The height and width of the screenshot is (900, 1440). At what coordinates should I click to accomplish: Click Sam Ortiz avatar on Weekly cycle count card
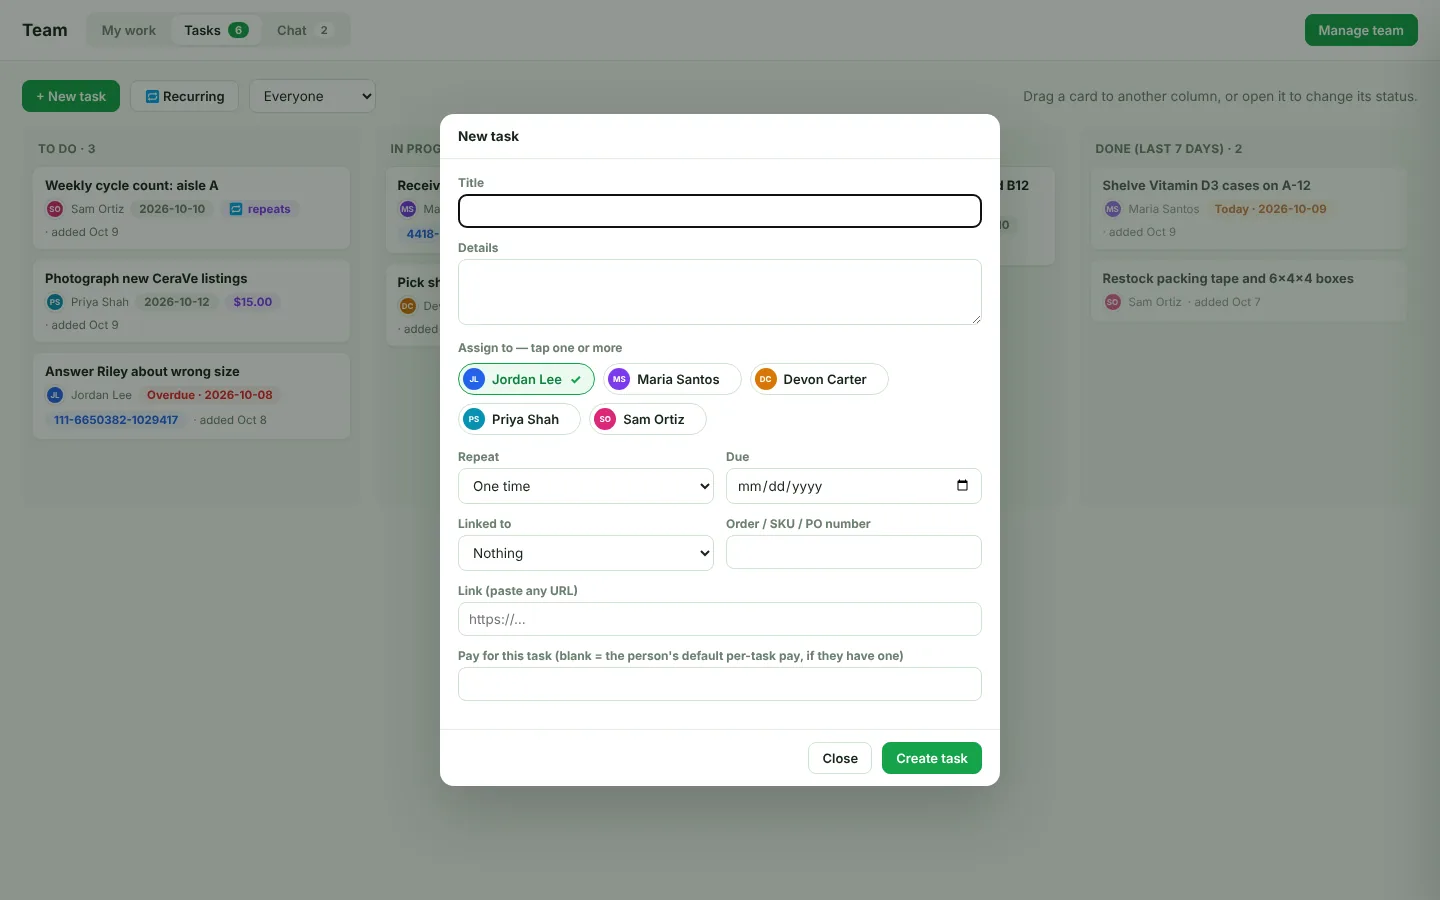coord(55,209)
